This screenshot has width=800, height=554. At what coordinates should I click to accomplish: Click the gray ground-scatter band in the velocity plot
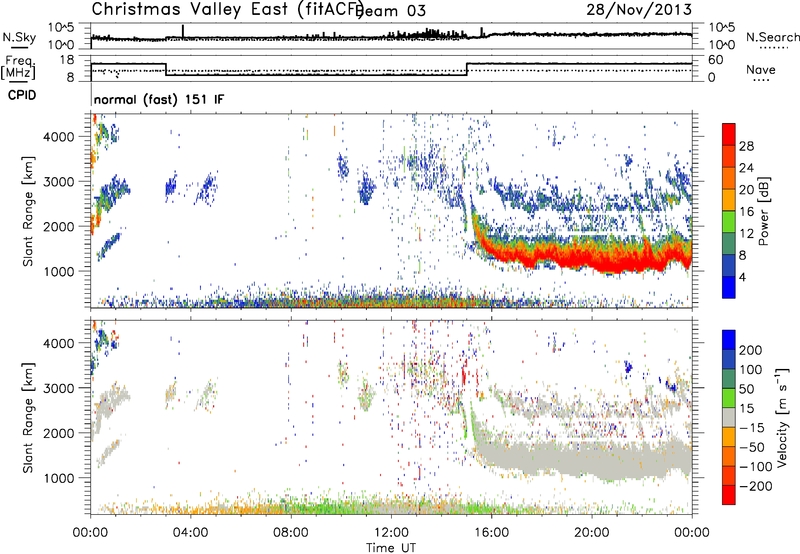[587, 458]
